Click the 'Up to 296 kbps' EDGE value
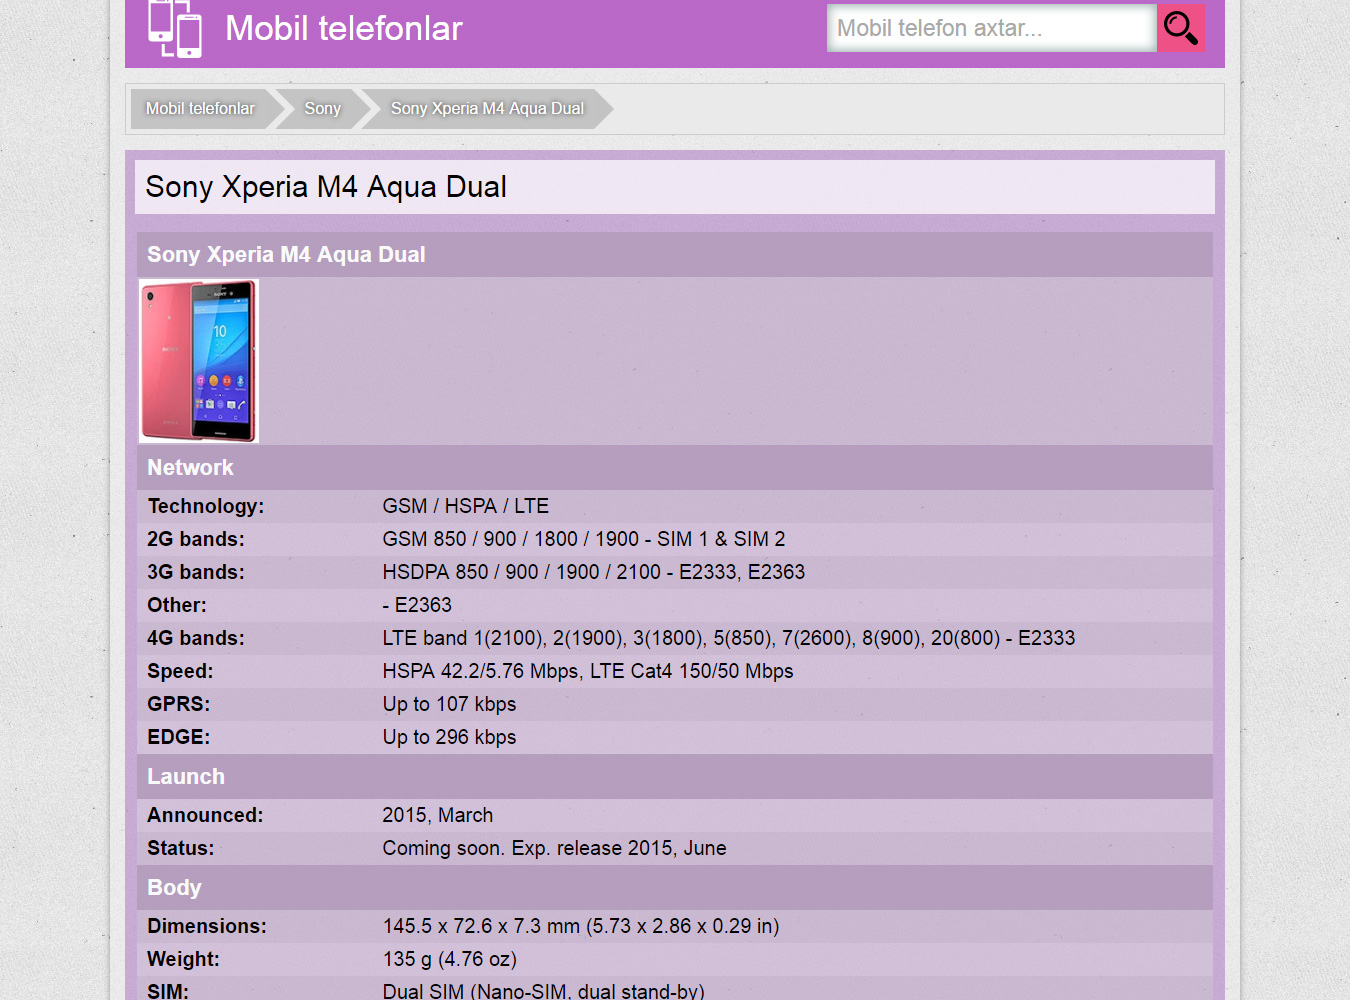 click(449, 737)
